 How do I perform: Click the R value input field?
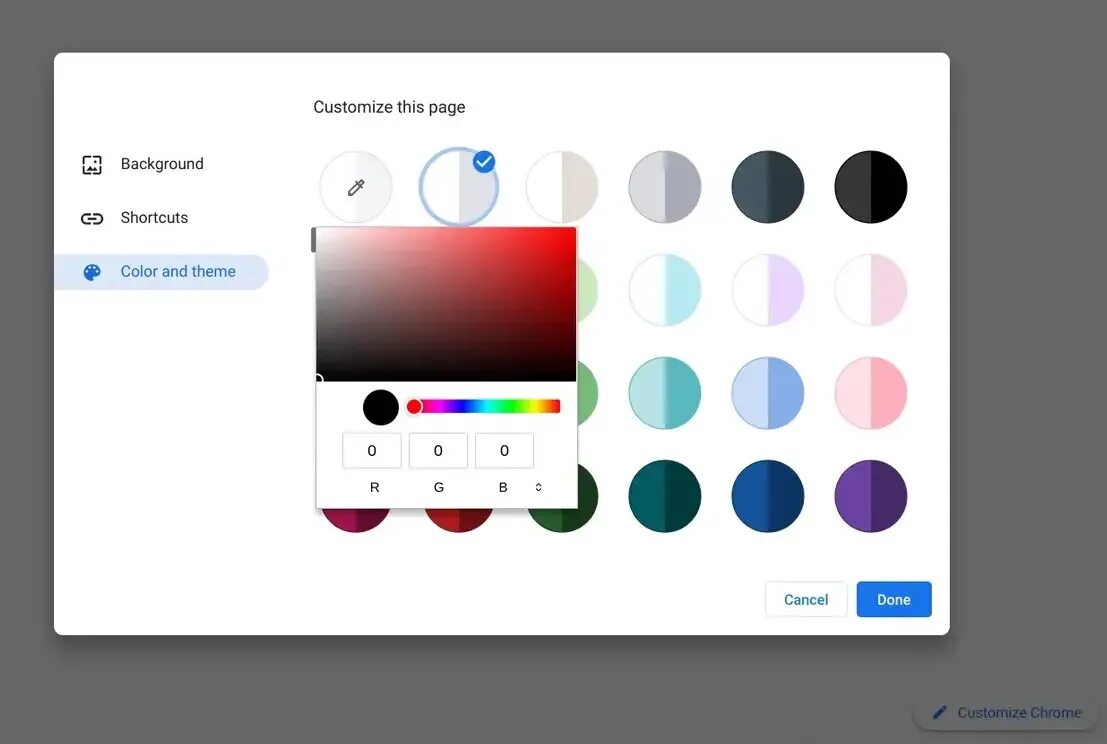(x=372, y=450)
